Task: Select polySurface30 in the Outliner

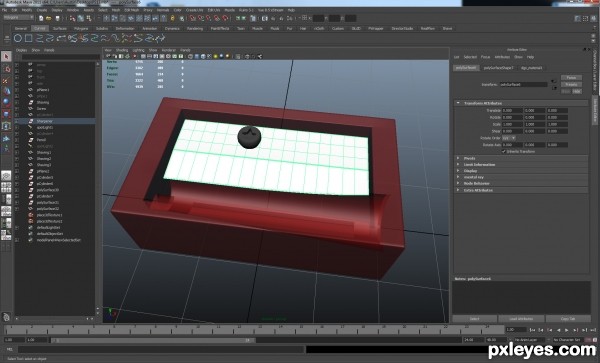Action: pos(47,190)
